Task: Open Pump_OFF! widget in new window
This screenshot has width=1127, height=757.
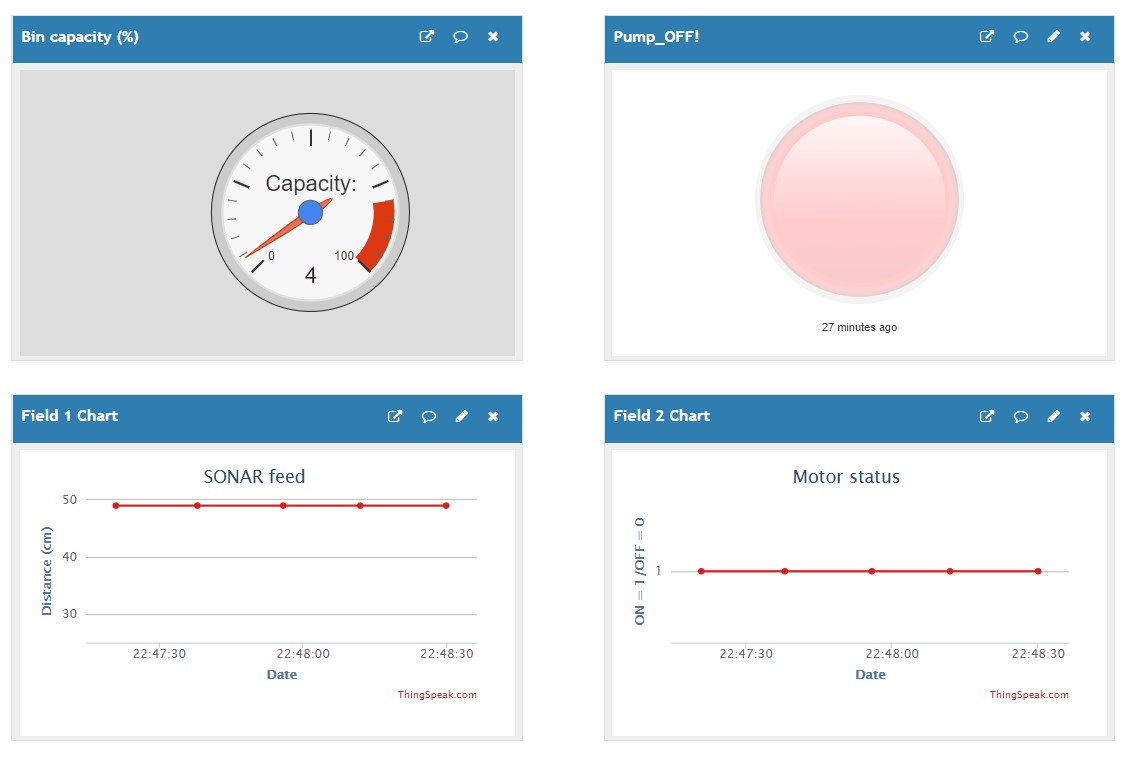Action: 987,37
